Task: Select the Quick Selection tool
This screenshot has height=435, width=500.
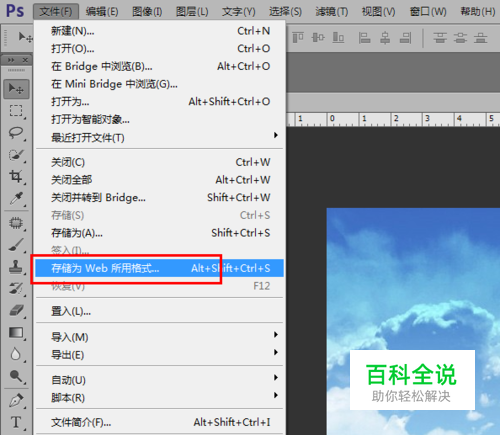Action: click(16, 155)
